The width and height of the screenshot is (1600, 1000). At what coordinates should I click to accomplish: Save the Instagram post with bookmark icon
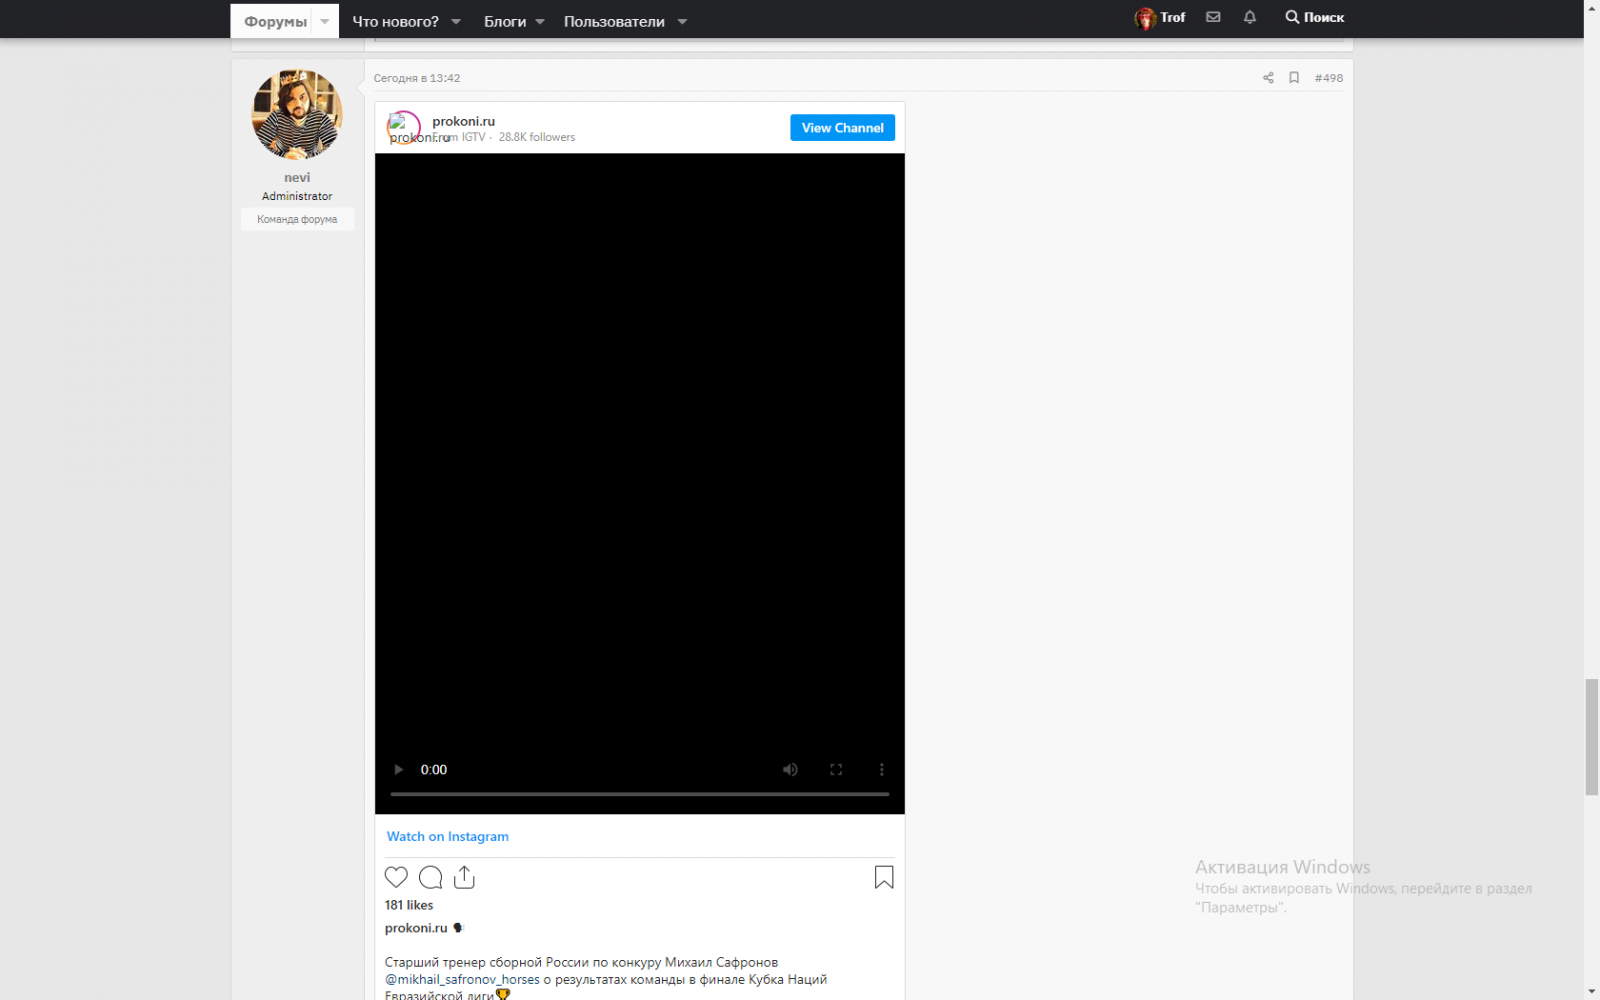point(884,877)
